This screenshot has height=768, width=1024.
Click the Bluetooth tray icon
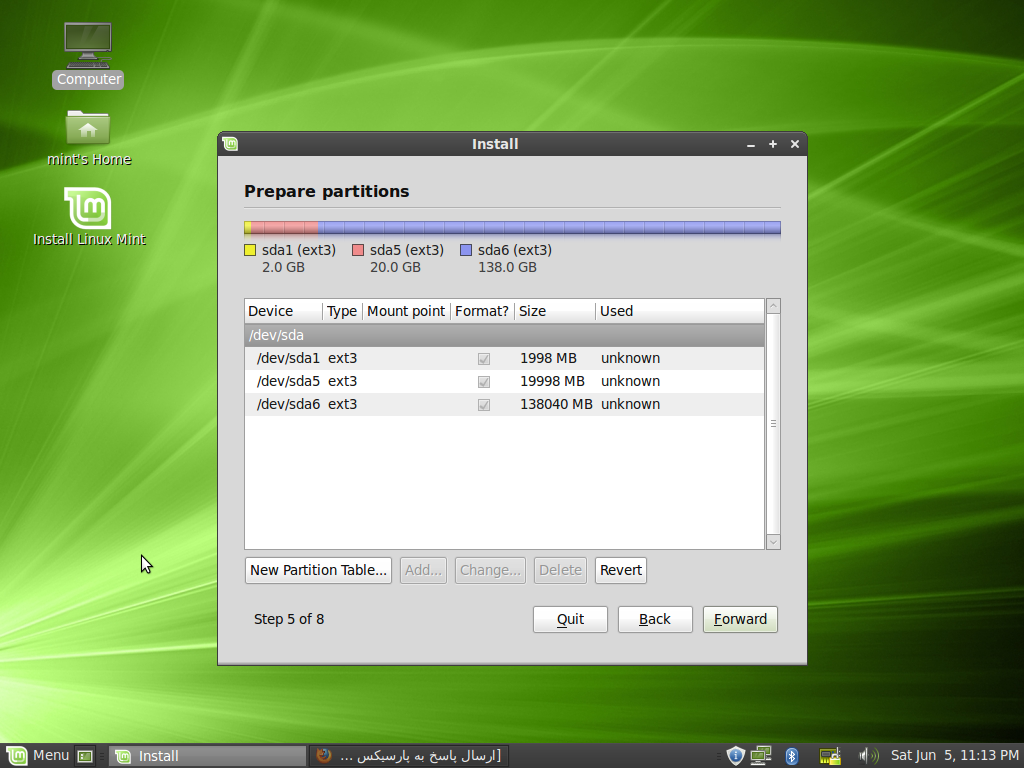point(792,756)
